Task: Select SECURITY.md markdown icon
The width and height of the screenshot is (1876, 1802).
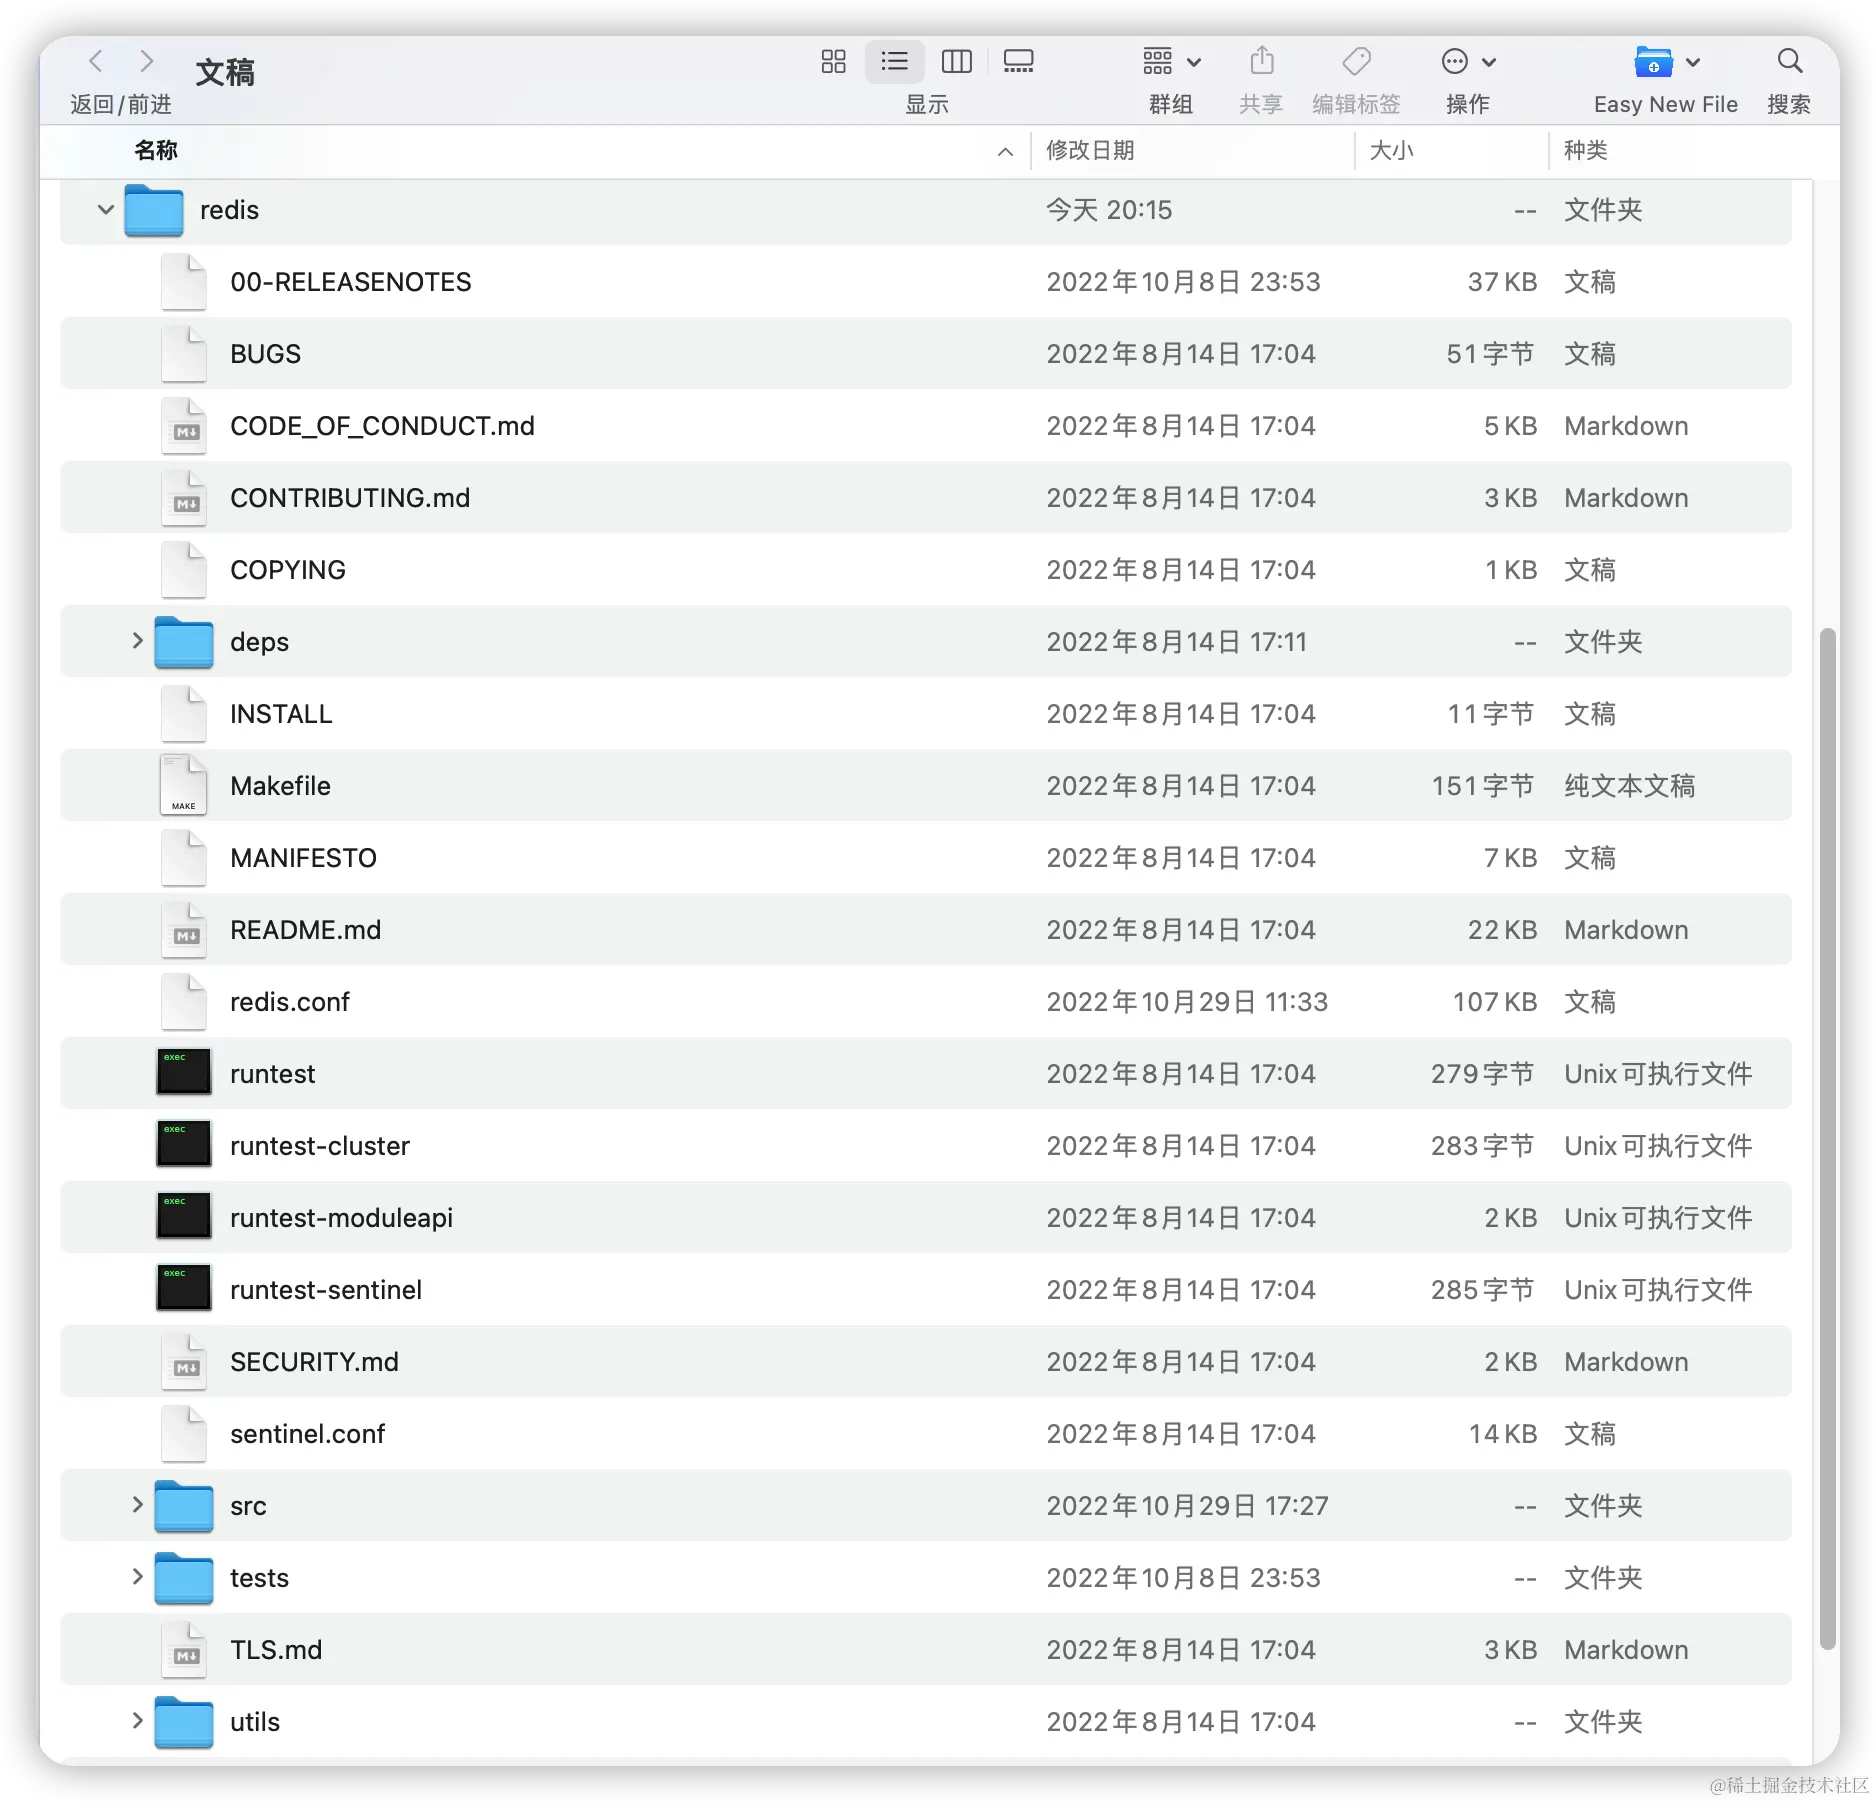Action: pyautogui.click(x=184, y=1362)
